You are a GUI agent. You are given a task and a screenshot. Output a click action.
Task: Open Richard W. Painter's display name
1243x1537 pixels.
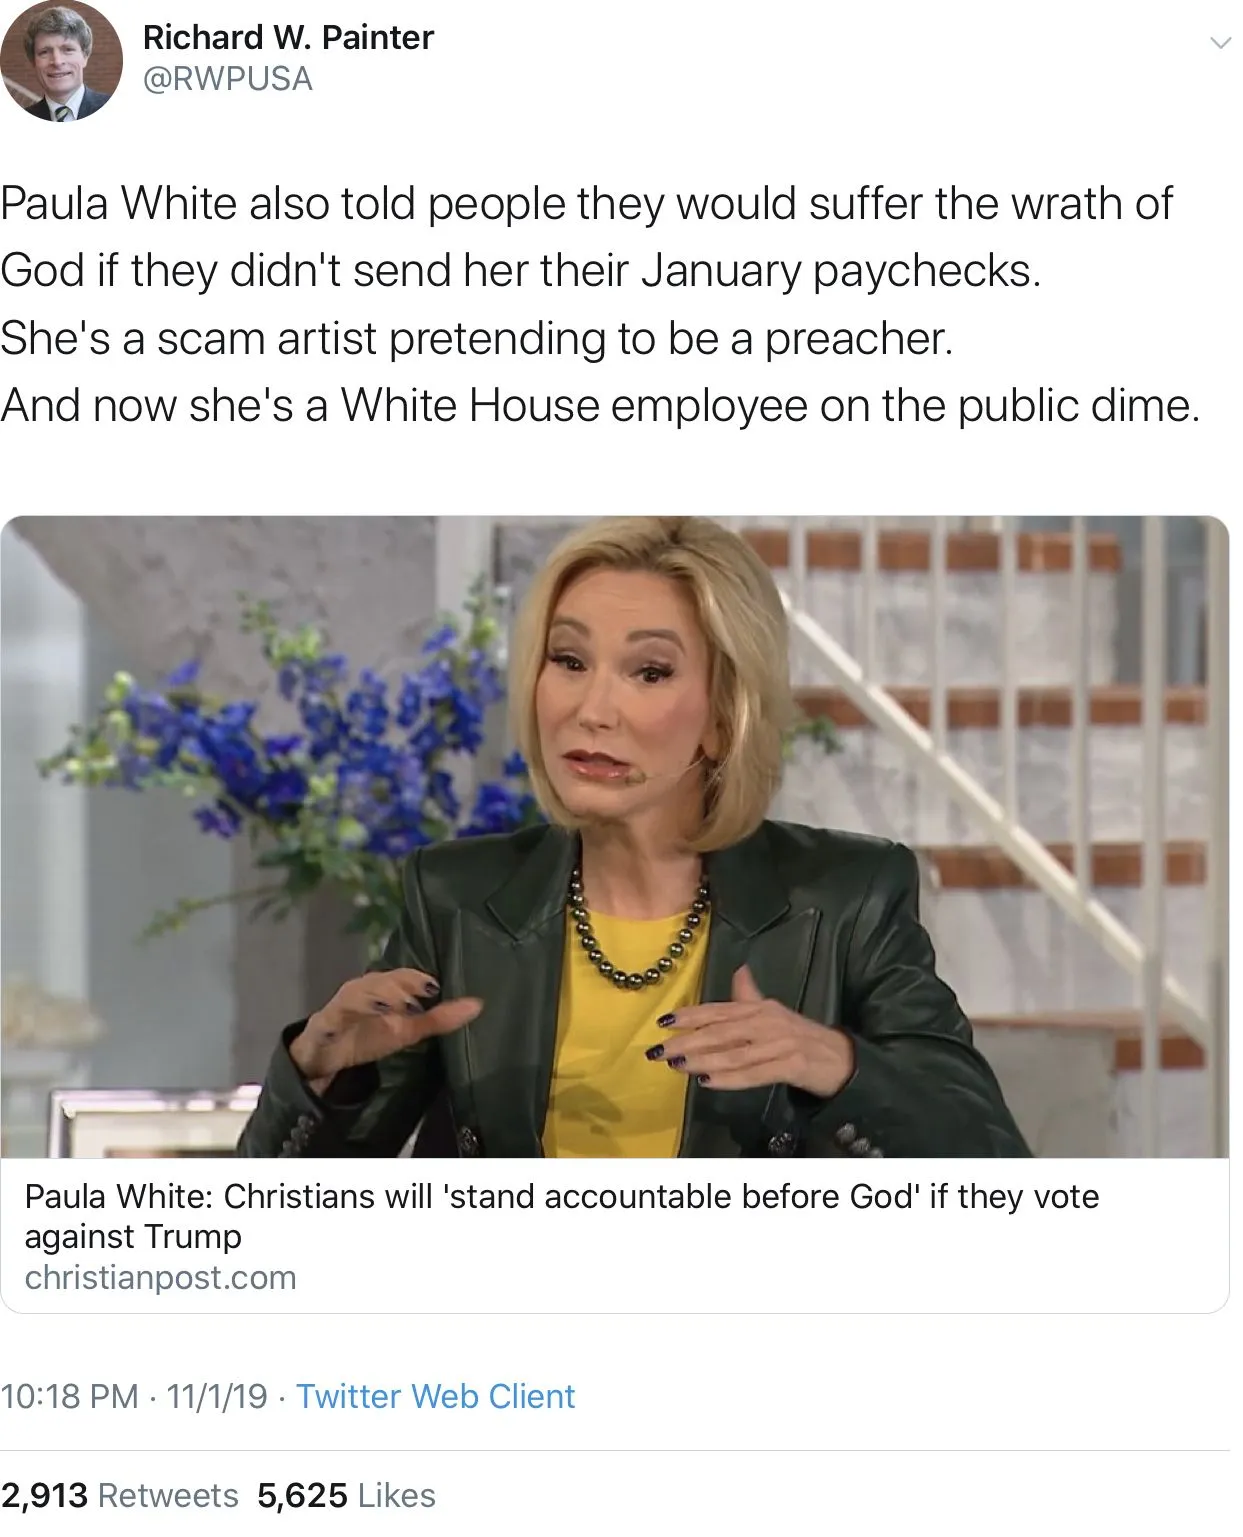(x=288, y=37)
